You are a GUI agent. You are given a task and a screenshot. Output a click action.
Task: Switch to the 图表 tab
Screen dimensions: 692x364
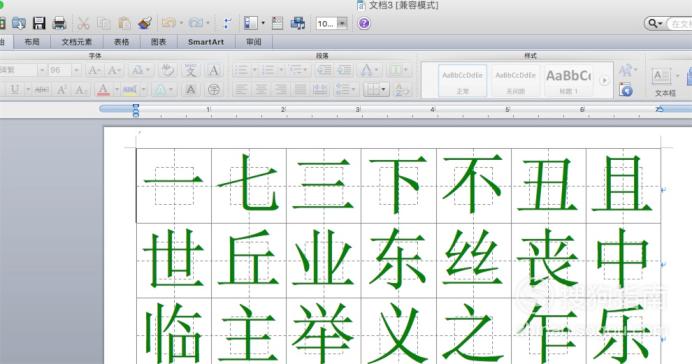[158, 42]
